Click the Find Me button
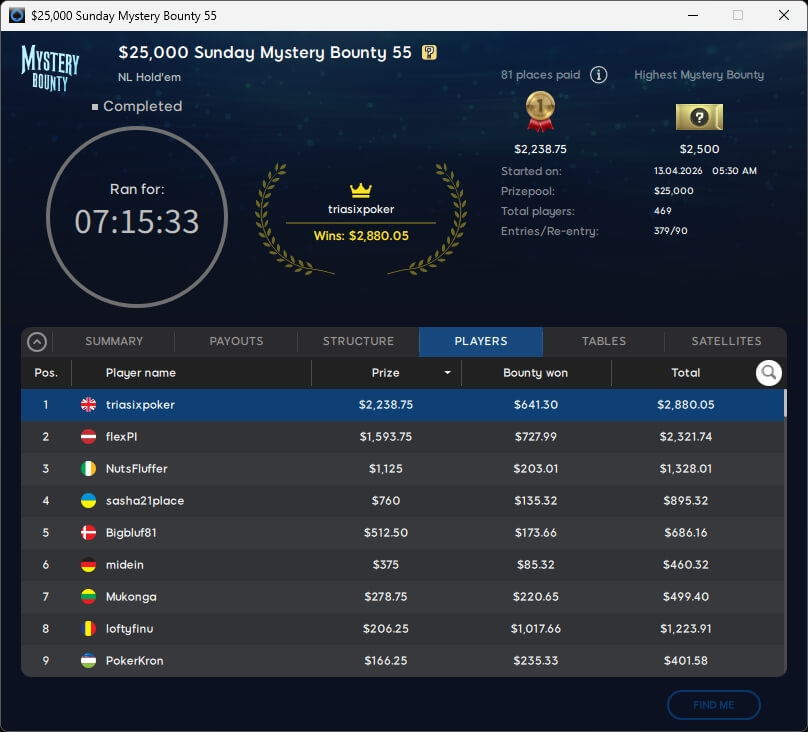The height and width of the screenshot is (732, 808). [713, 705]
